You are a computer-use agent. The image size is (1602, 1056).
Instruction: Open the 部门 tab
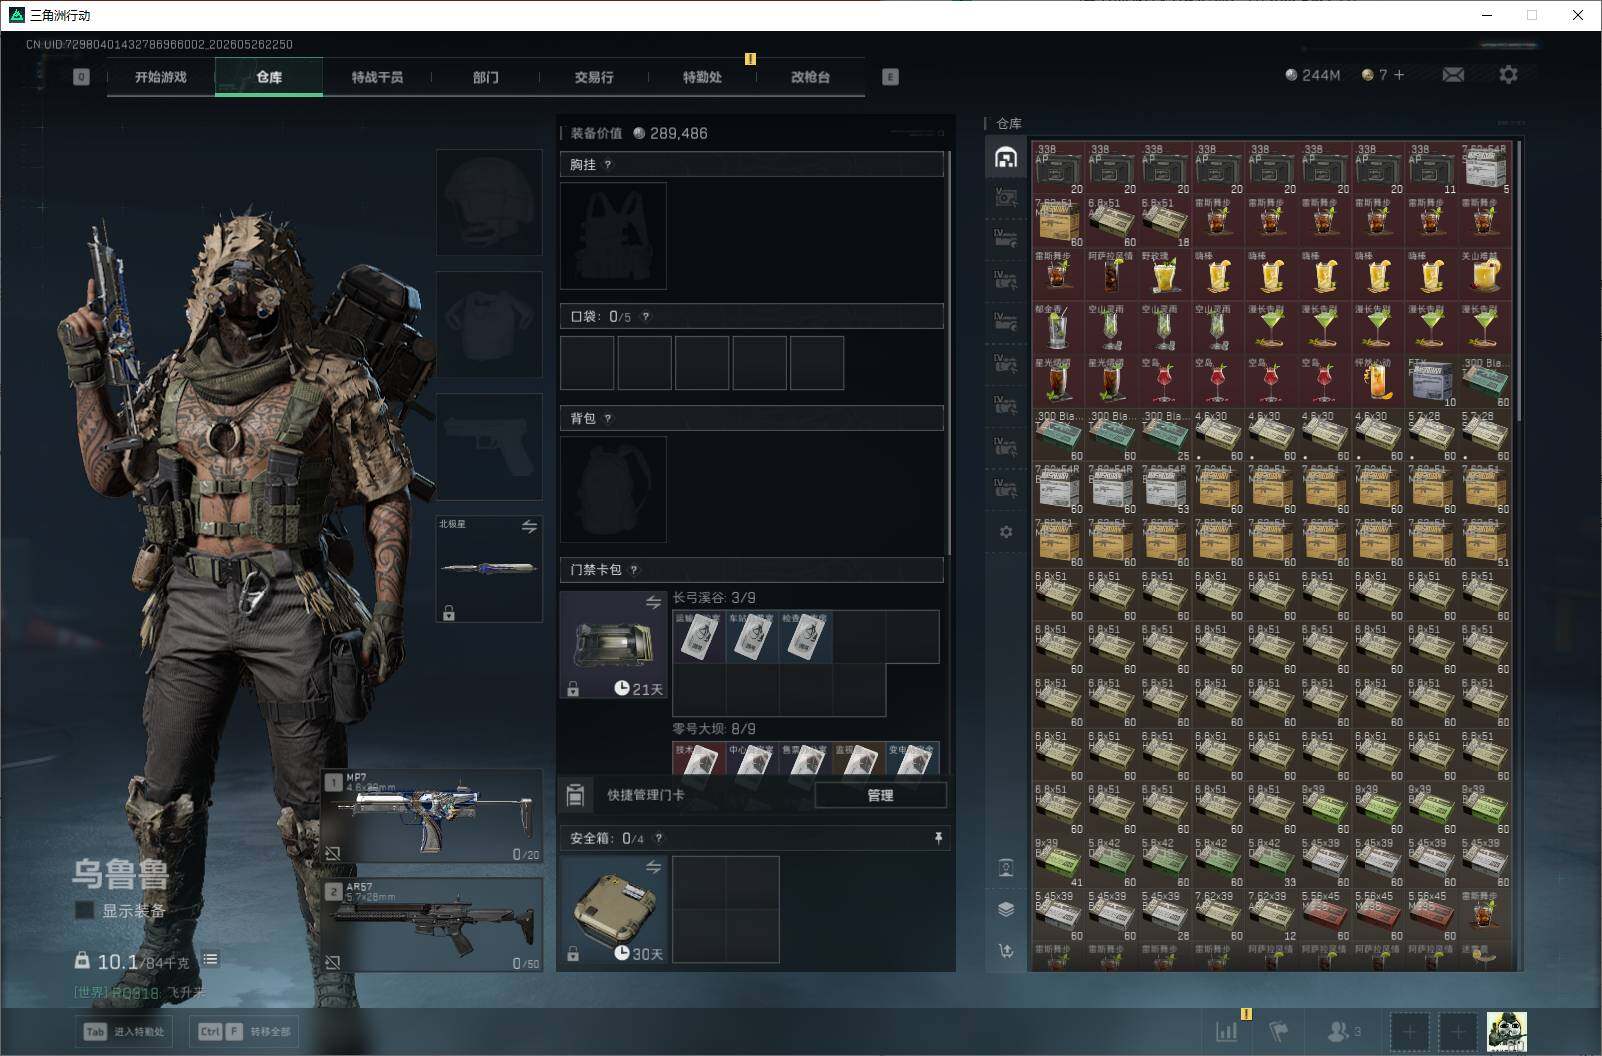tap(486, 77)
